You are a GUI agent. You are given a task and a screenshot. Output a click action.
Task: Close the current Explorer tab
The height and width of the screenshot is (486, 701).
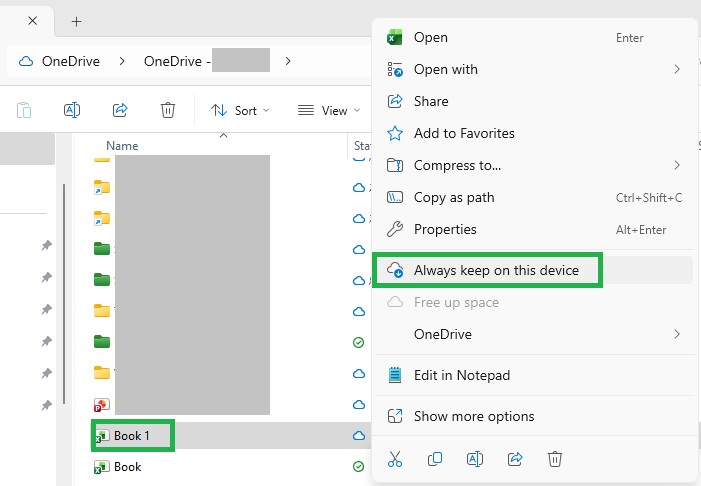point(32,21)
